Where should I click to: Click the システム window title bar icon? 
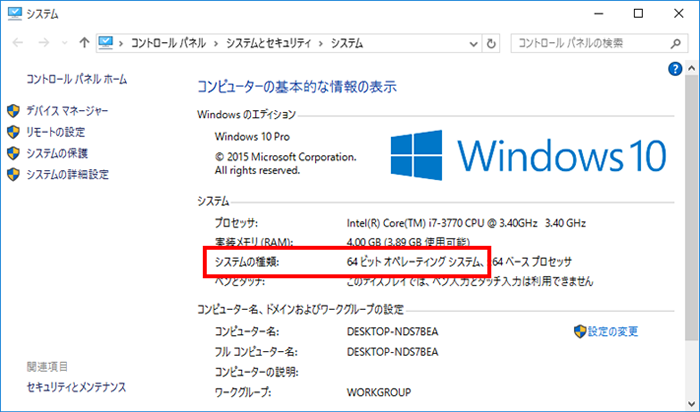tap(14, 14)
